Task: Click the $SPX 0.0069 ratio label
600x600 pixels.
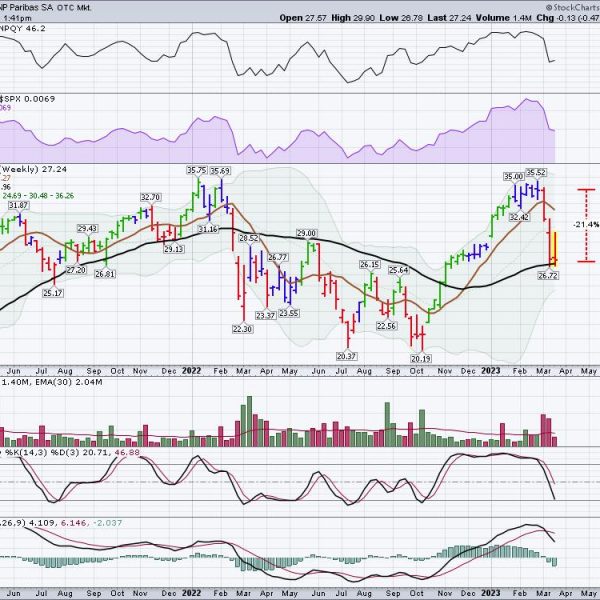Action: [x=27, y=99]
